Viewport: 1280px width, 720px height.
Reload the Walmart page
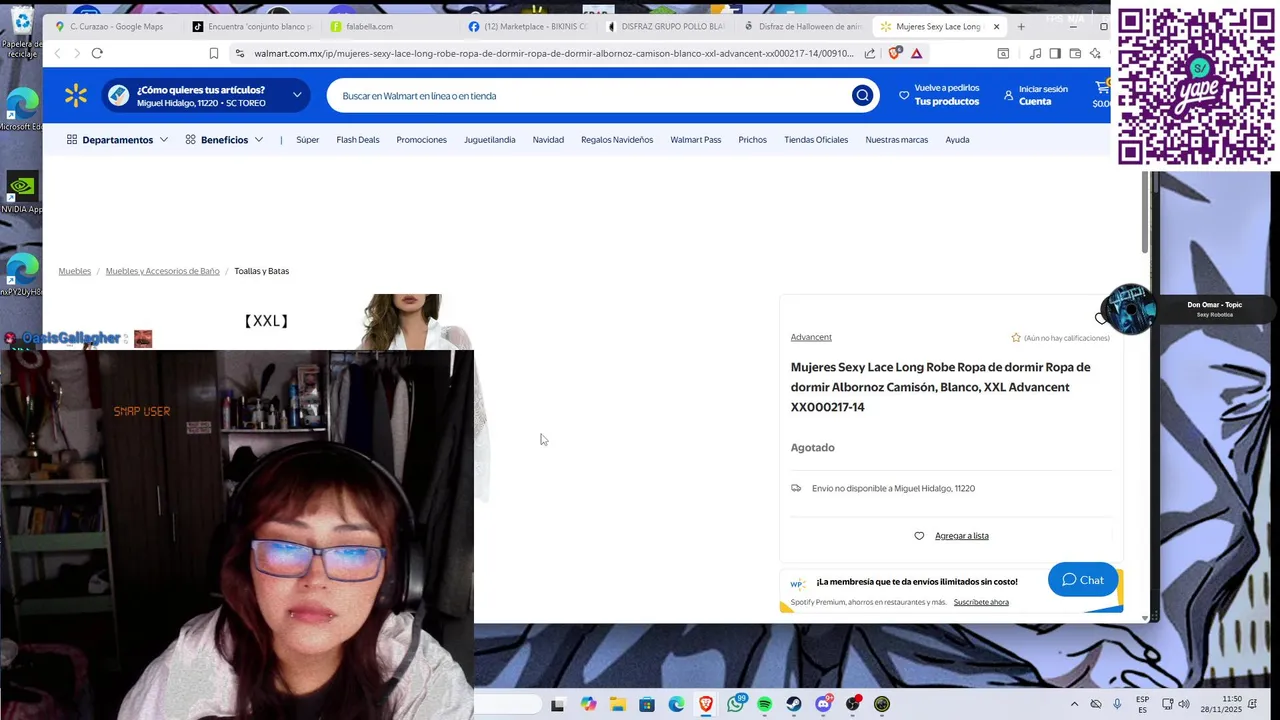(x=97, y=53)
